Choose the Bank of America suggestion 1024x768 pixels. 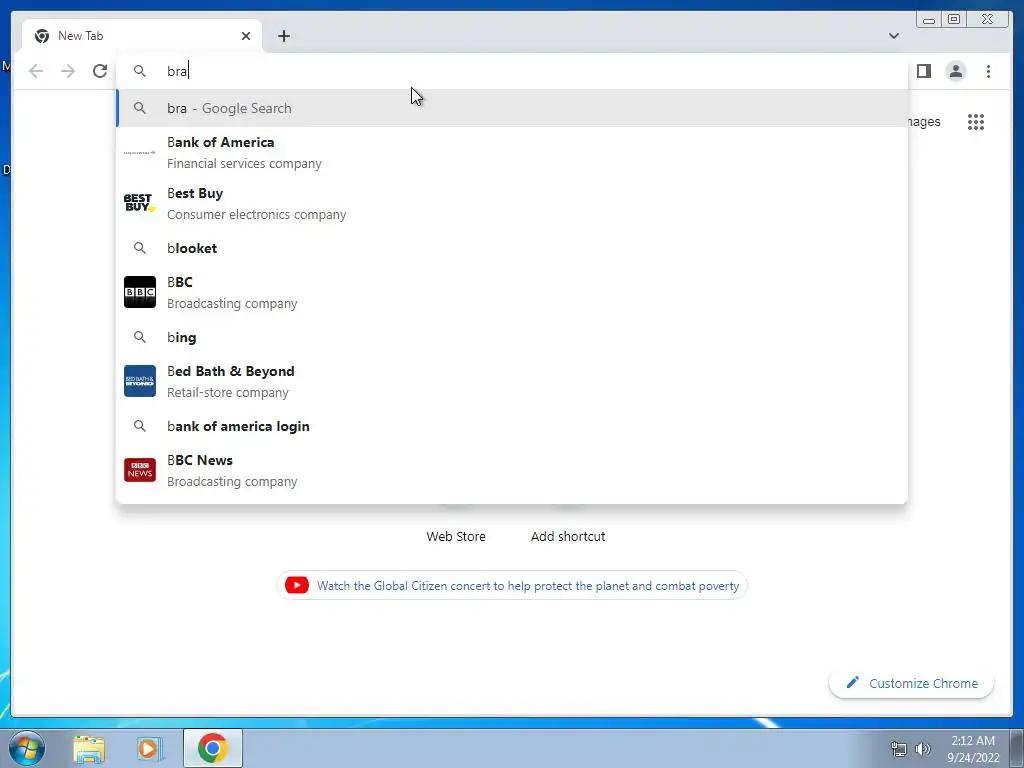(512, 153)
